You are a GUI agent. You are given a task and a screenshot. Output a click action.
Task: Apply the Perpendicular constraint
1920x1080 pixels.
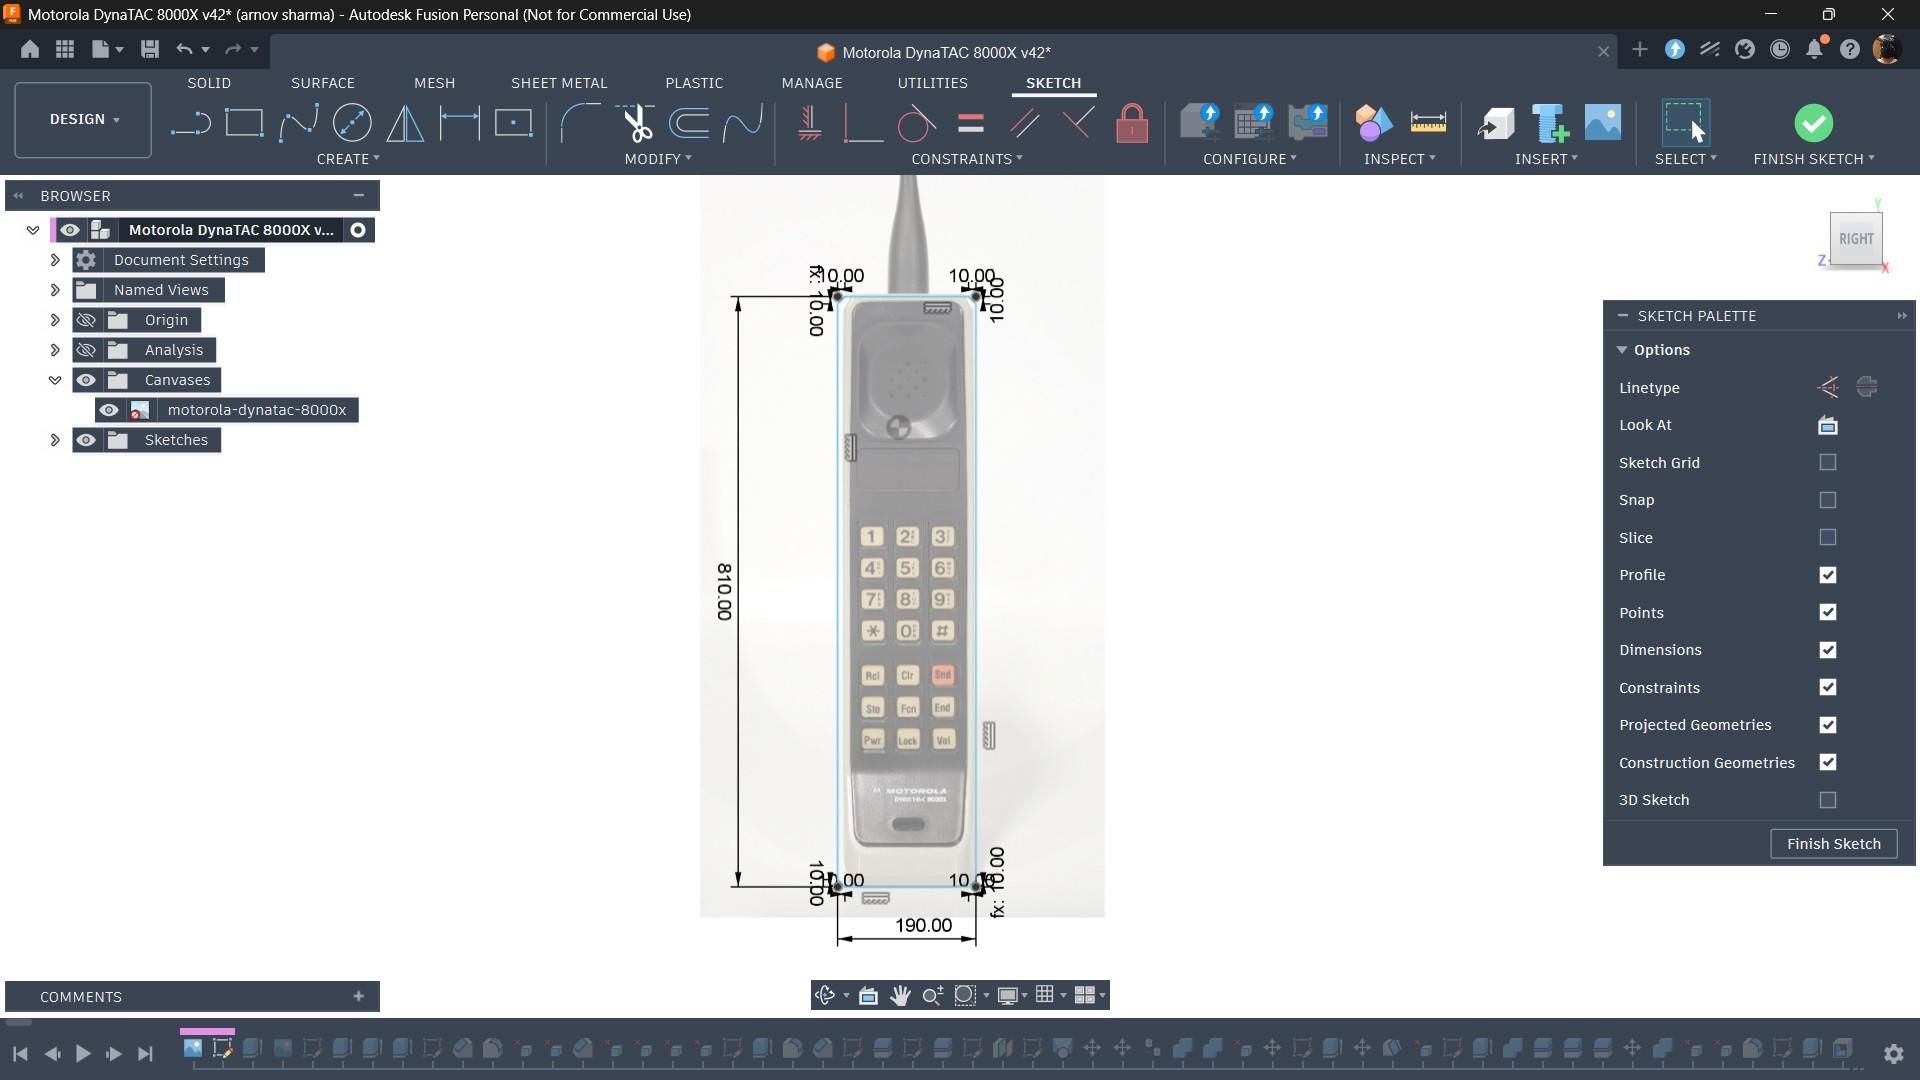(1078, 124)
